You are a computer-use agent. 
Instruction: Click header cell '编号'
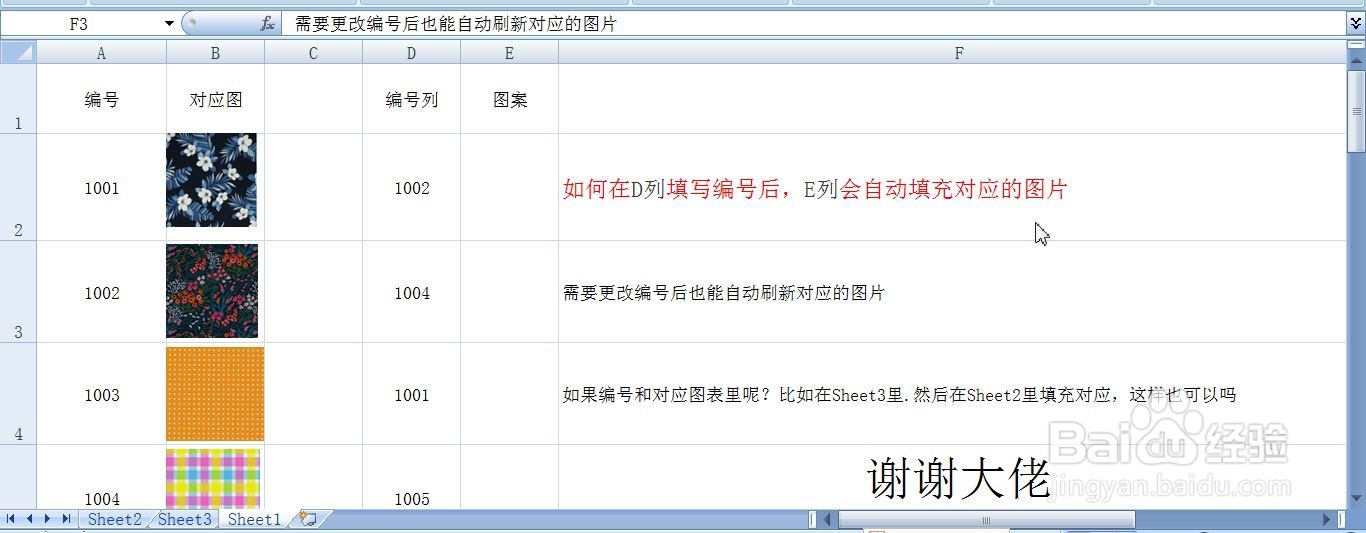(x=101, y=99)
